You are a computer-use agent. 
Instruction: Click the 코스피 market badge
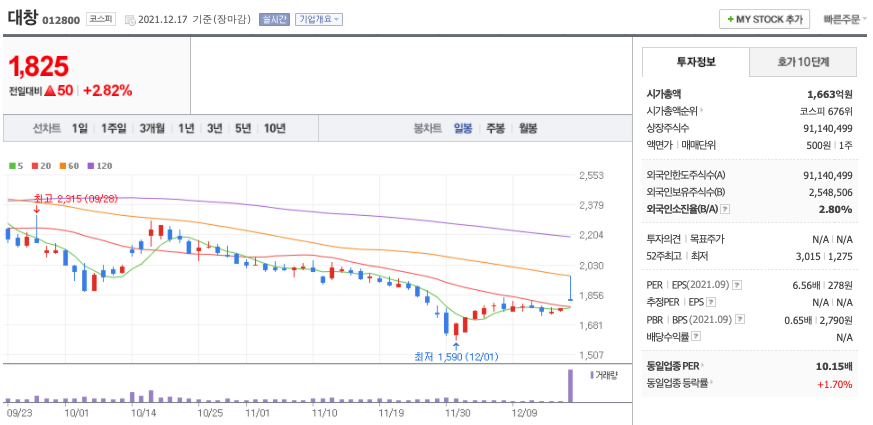(101, 19)
